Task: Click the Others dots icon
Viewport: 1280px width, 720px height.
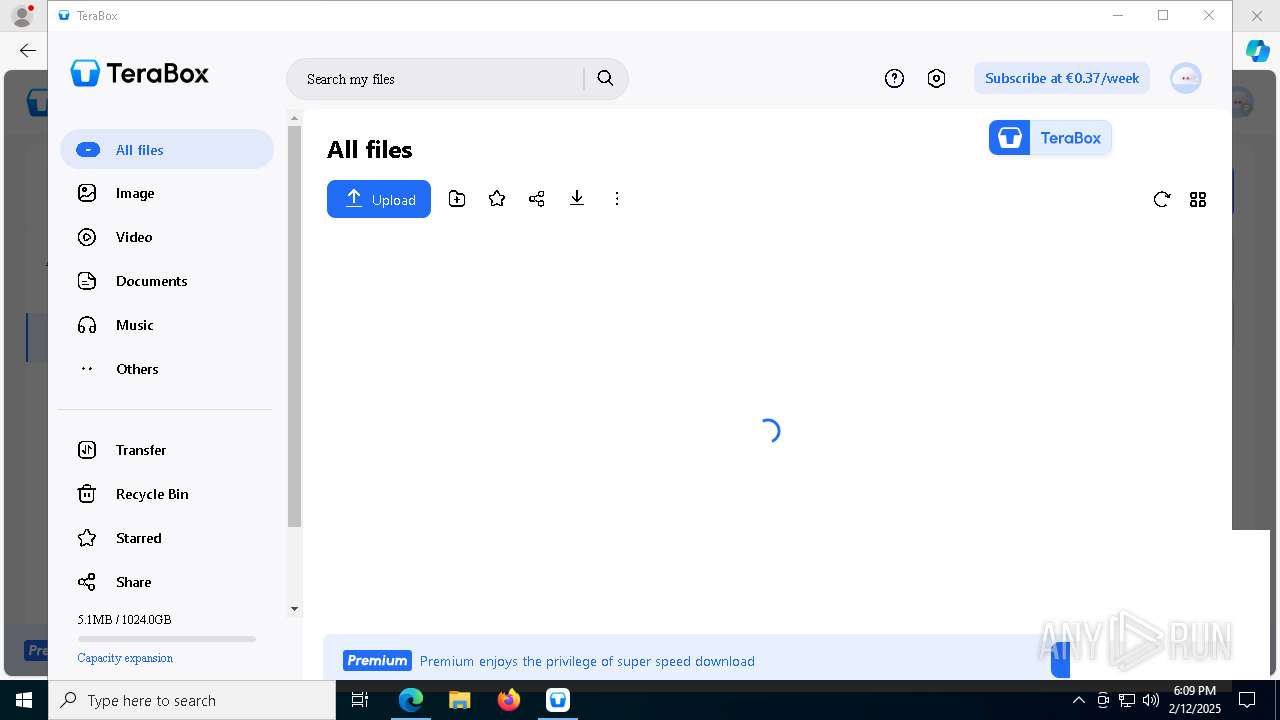Action: coord(87,369)
